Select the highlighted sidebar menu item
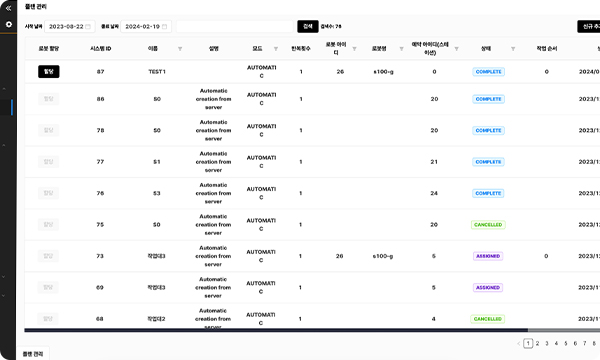The image size is (600, 360). pyautogui.click(x=7, y=107)
